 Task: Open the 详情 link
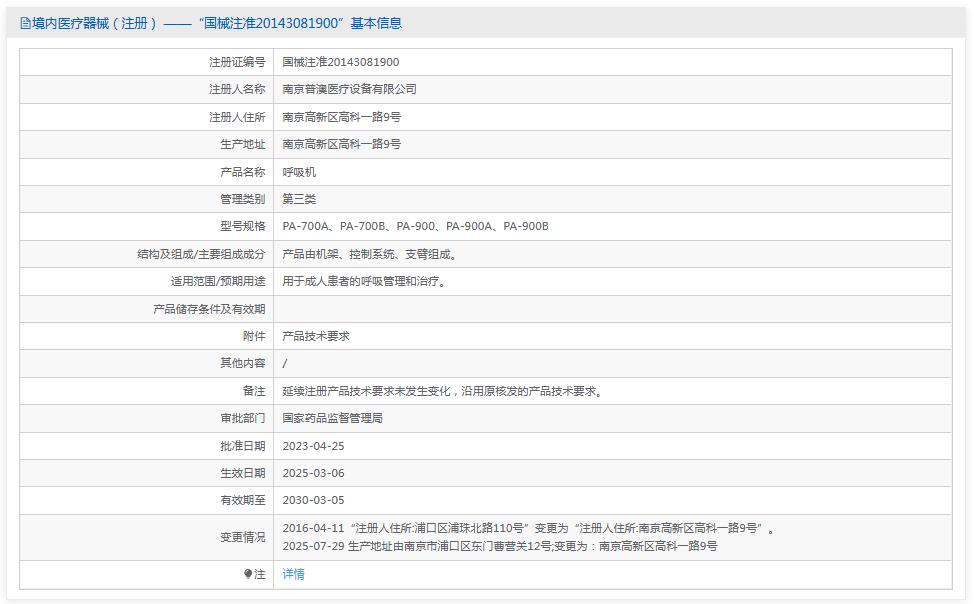293,574
